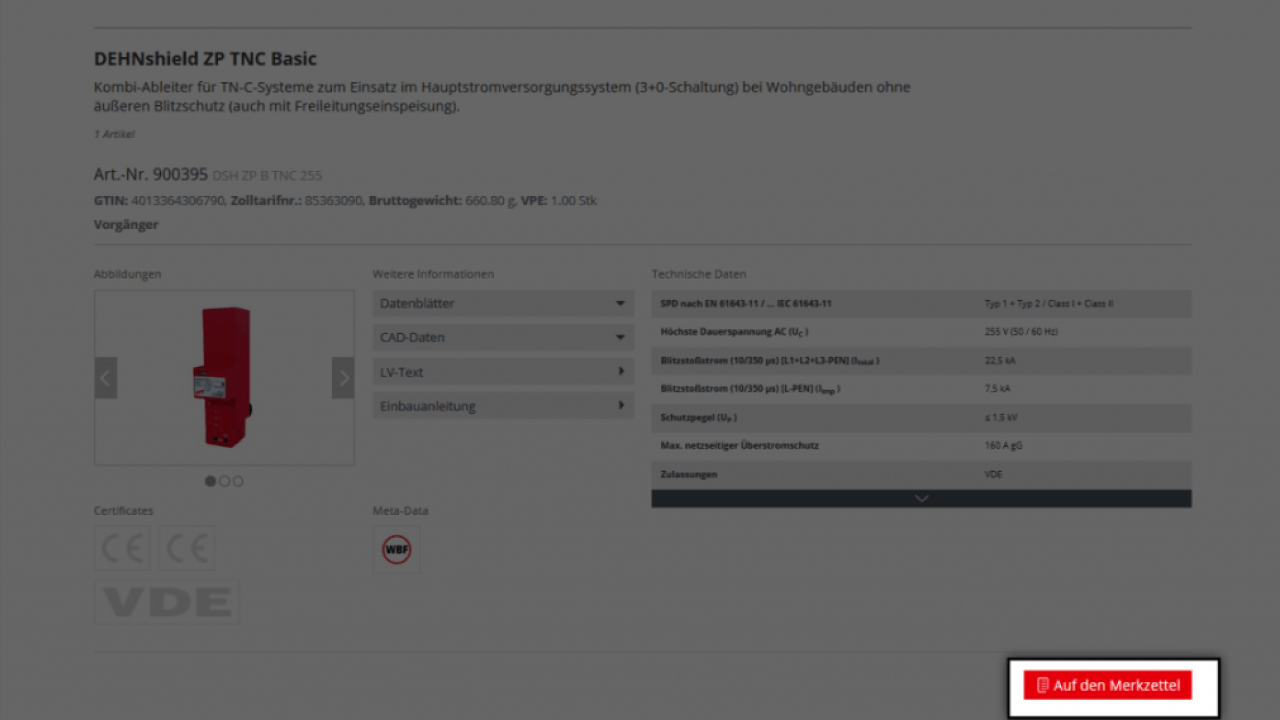Open the CAD-Daten dropdown
Screen dimensions: 1280x720
[503, 337]
